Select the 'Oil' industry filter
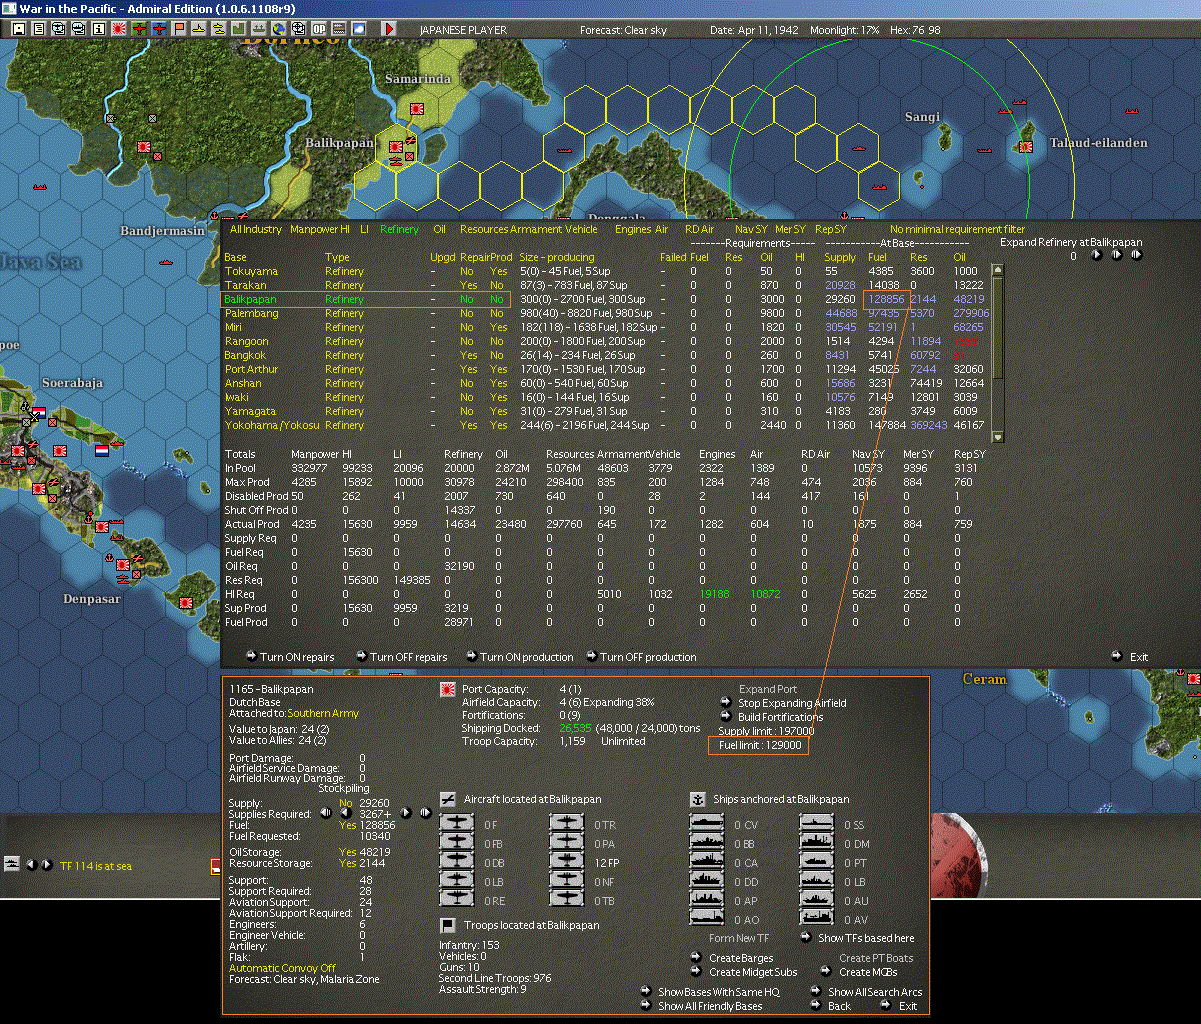The width and height of the screenshot is (1201, 1024). (439, 229)
